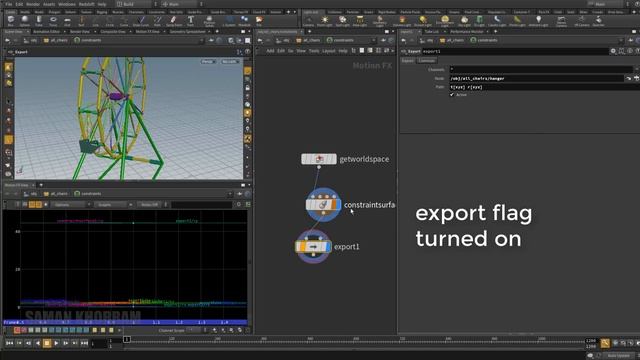Open the Render menu

pyautogui.click(x=33, y=4)
